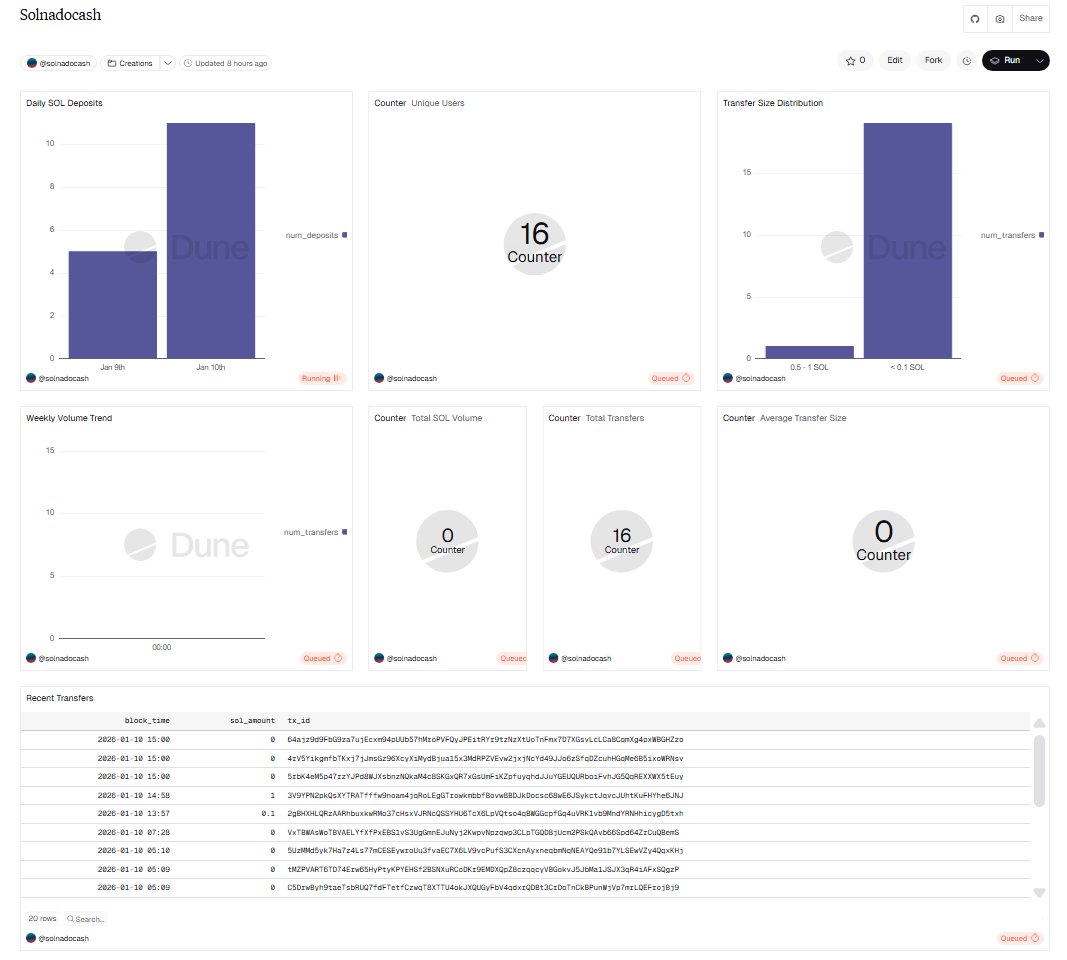Sort by the sol_amount column header

click(x=252, y=721)
